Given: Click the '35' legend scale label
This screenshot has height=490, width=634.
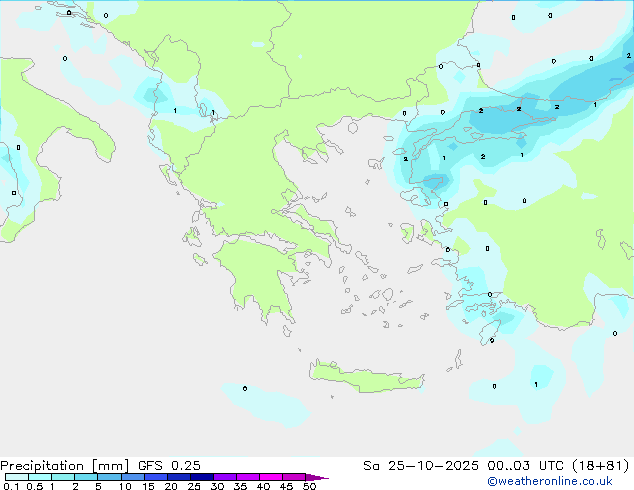Looking at the screenshot, I should point(240,486).
